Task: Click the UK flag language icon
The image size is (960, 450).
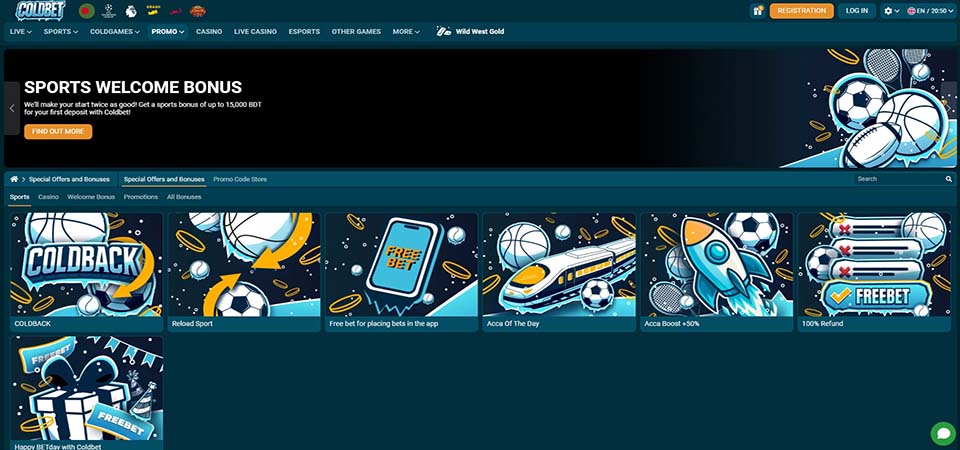Action: (911, 11)
